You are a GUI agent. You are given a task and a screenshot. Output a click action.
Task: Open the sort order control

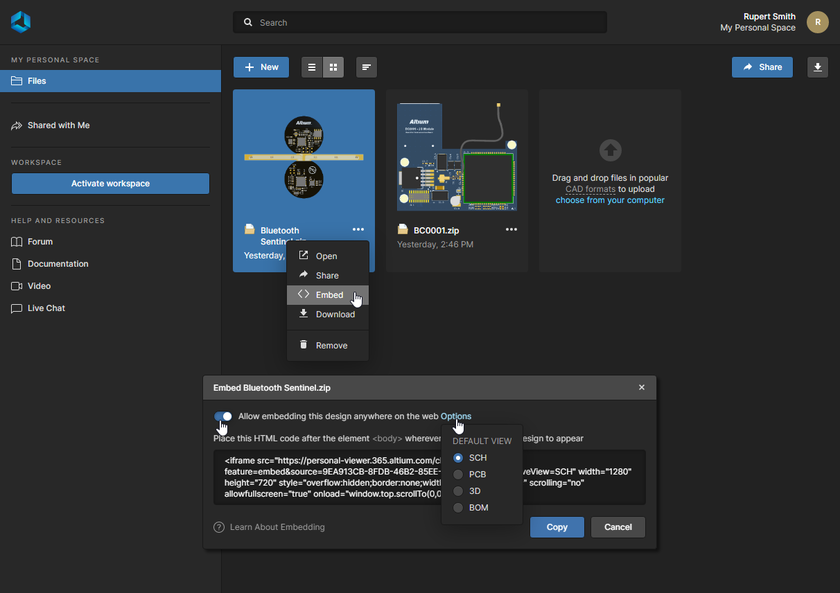(366, 67)
